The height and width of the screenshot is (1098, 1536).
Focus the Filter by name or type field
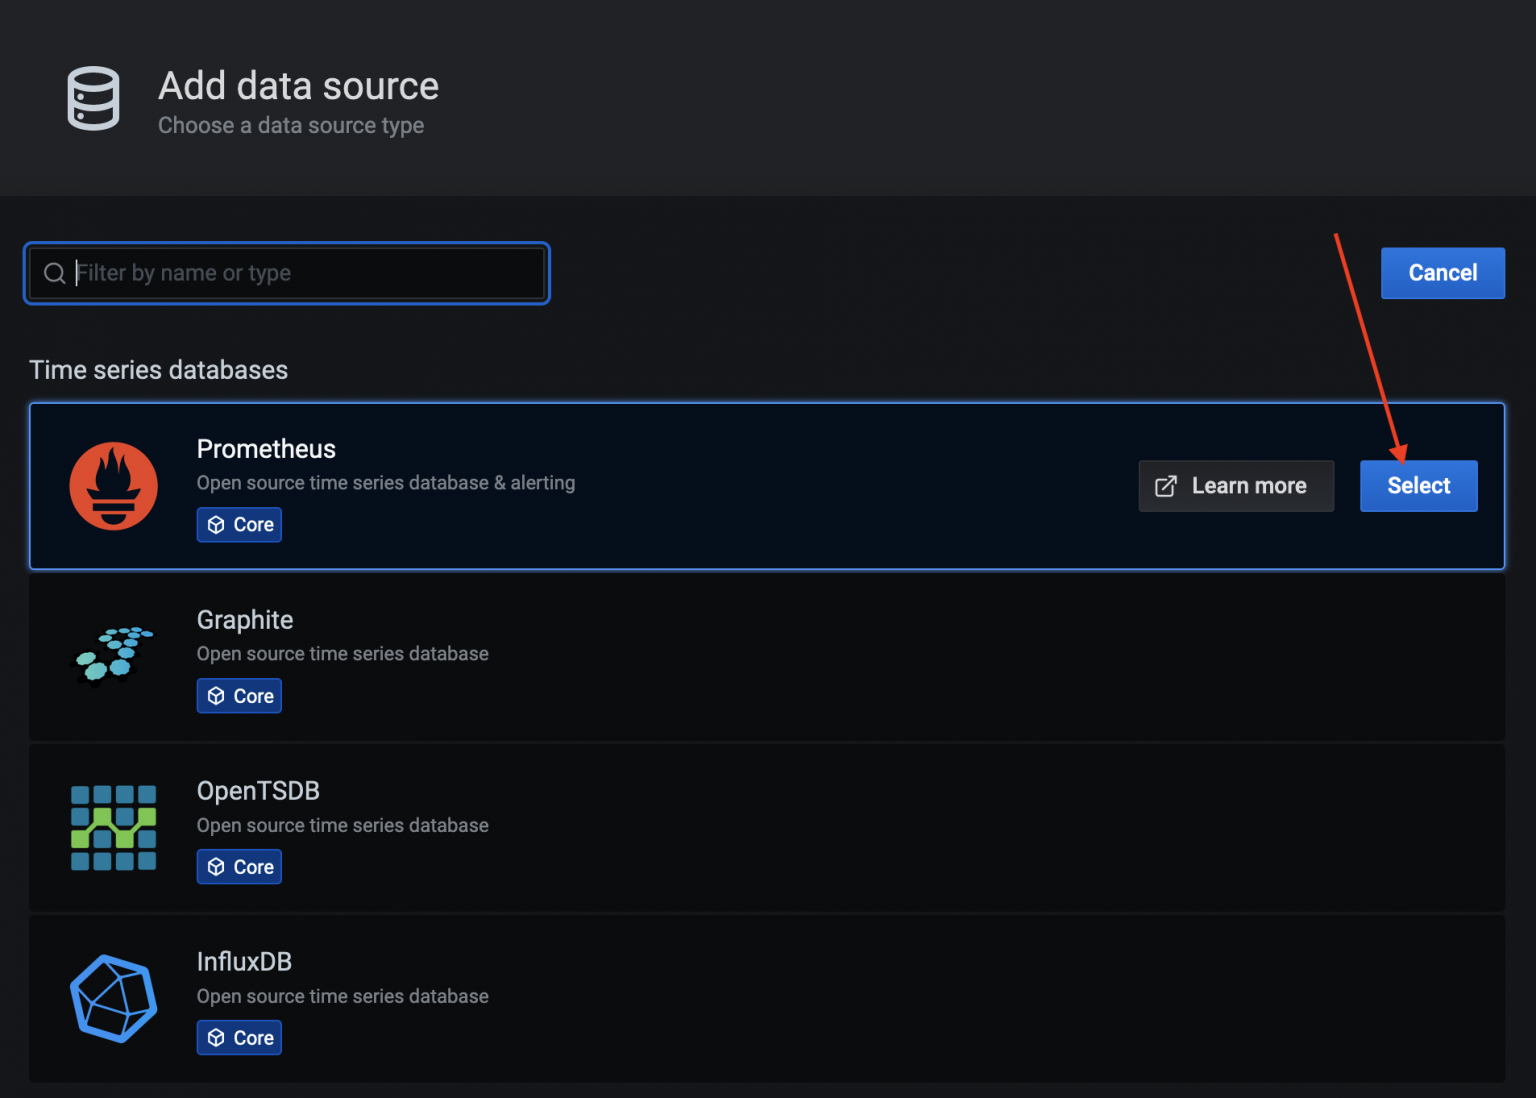click(x=287, y=273)
